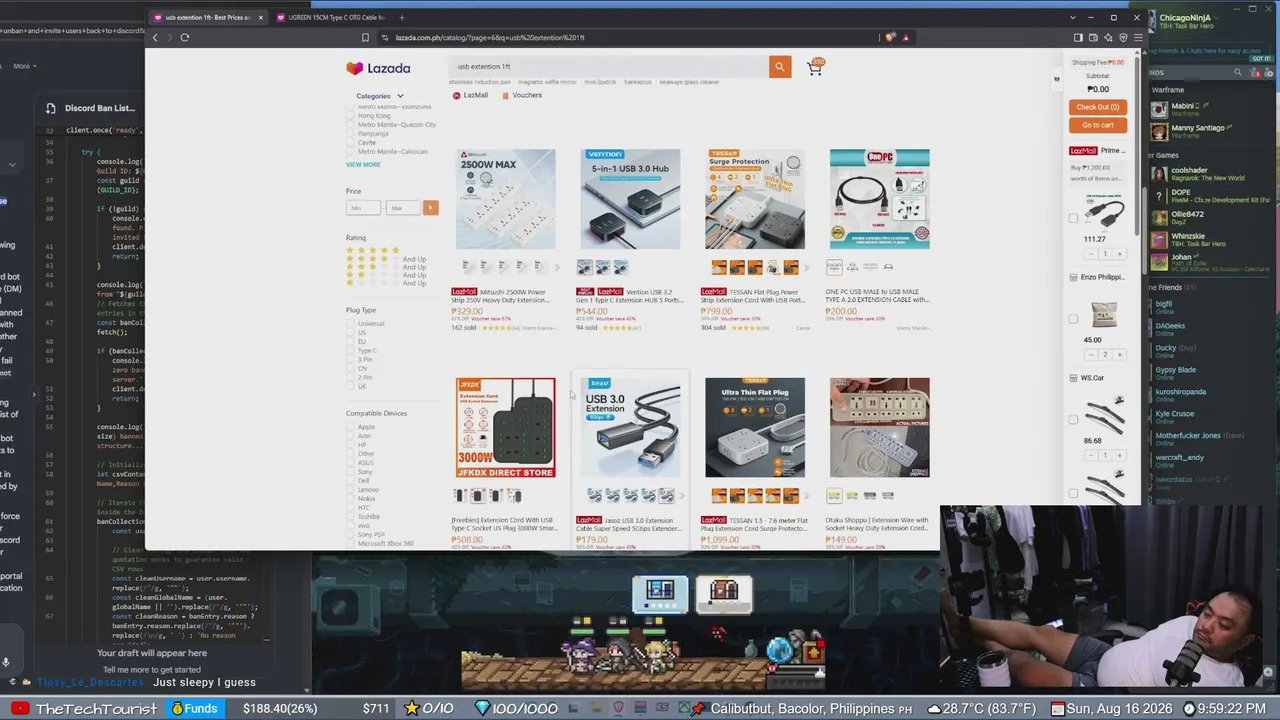Decrease quantity of the 45.00 cart item
1280x720 pixels.
1091,354
